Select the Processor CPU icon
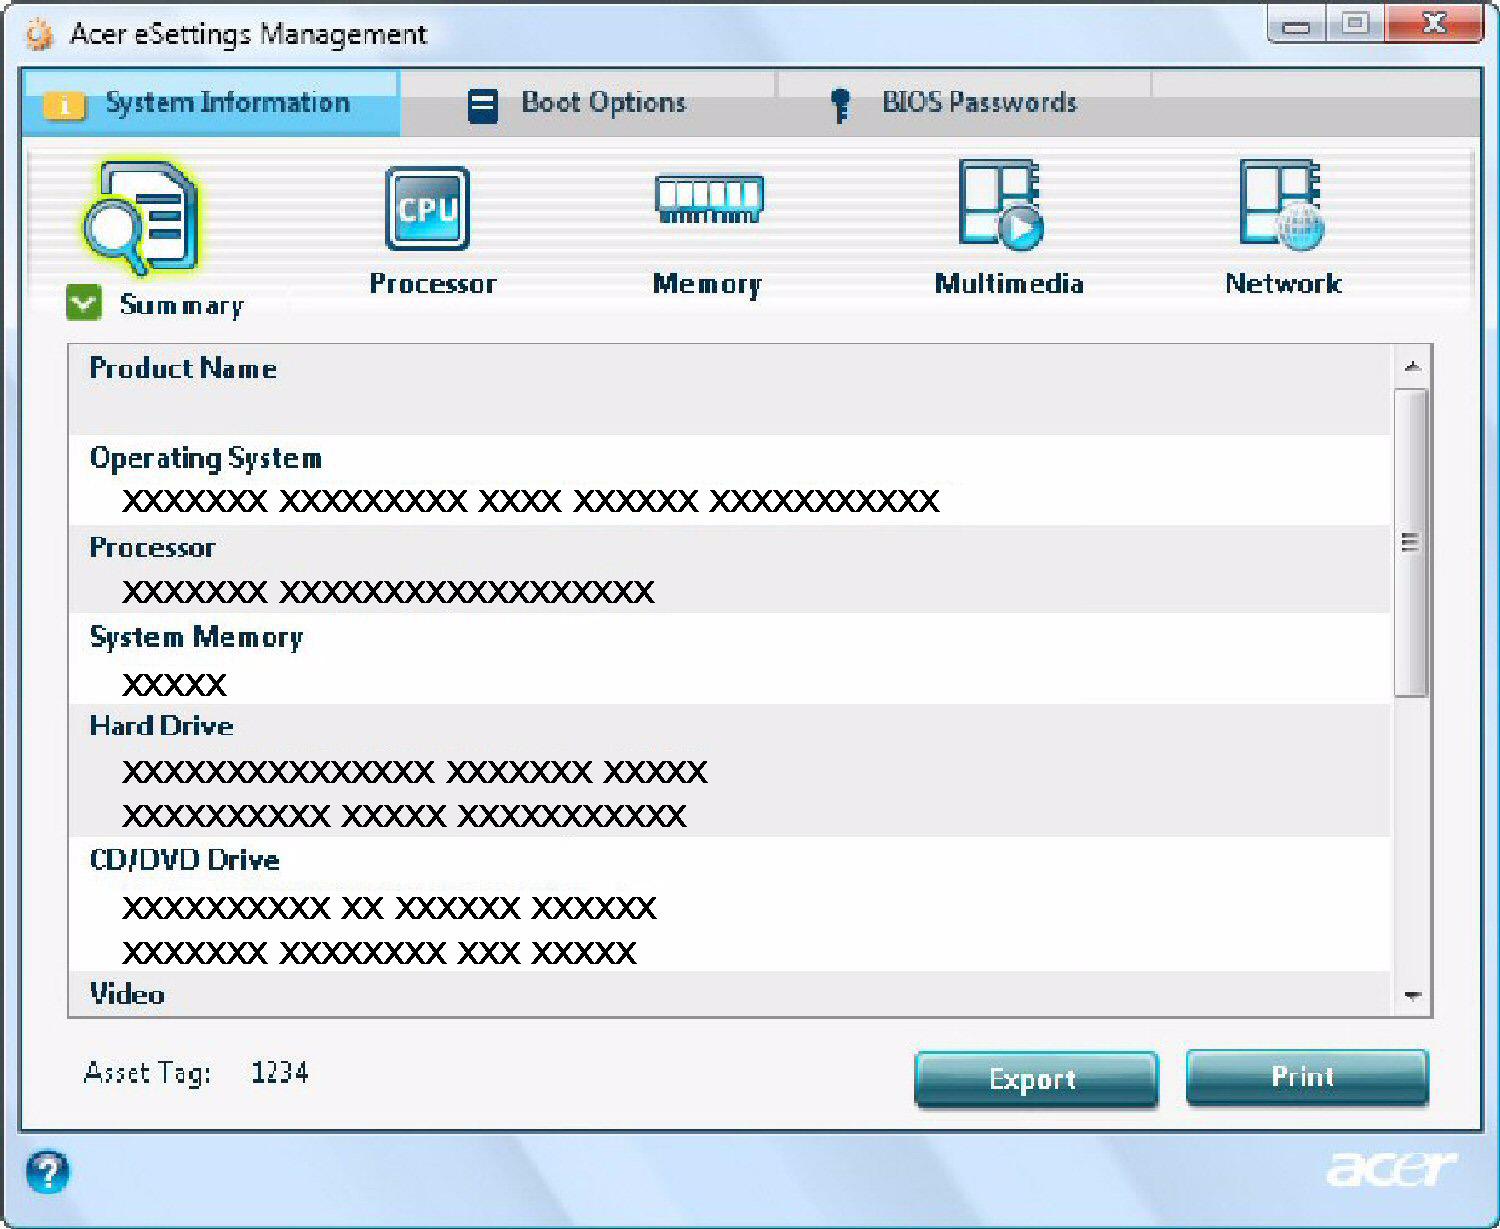 click(x=427, y=208)
